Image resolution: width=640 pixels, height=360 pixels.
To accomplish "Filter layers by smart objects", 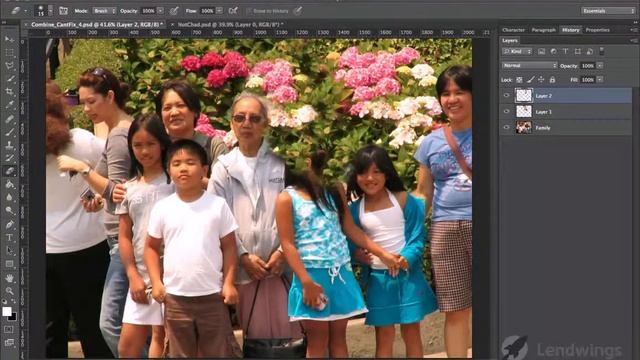I will [589, 51].
